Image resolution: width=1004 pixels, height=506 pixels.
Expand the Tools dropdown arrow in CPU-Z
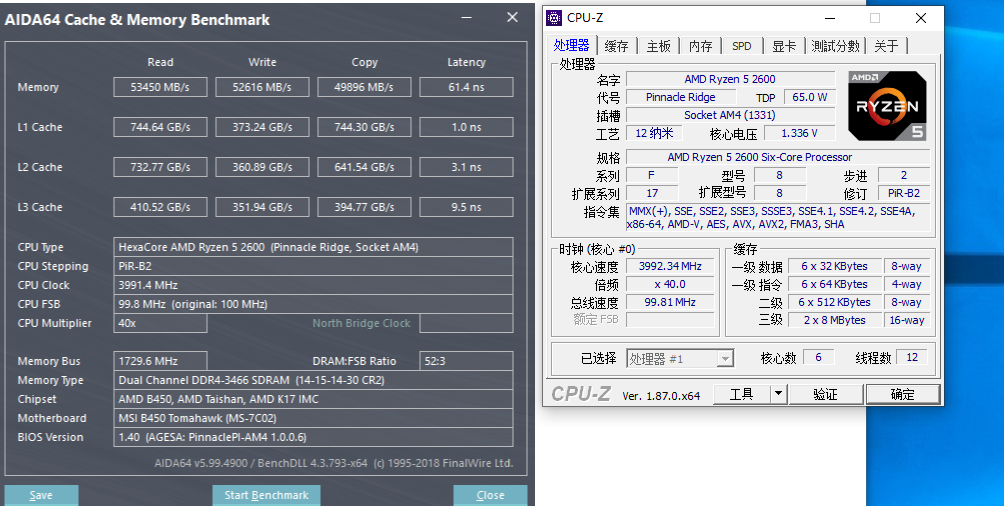pos(778,394)
